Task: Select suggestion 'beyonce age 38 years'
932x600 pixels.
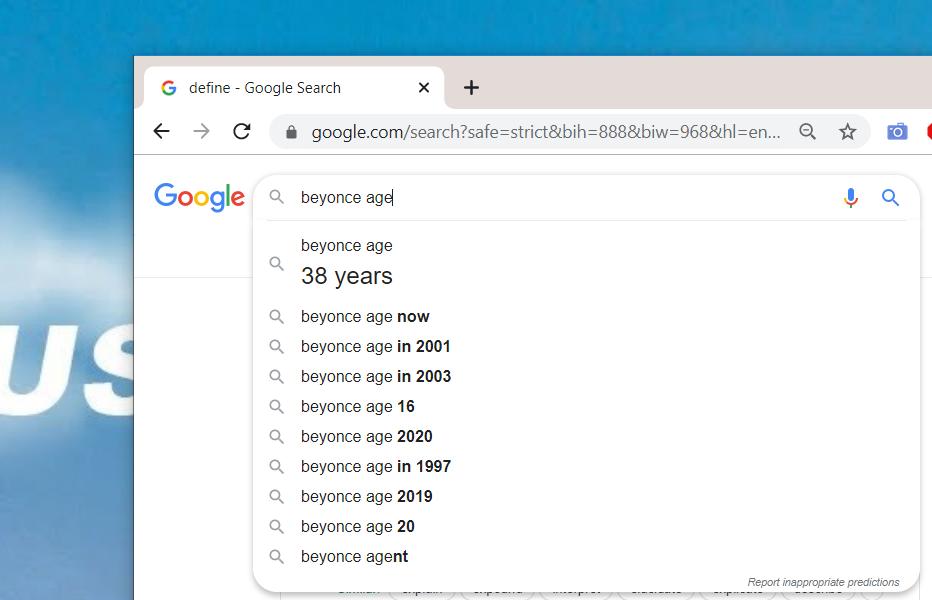Action: click(x=586, y=262)
